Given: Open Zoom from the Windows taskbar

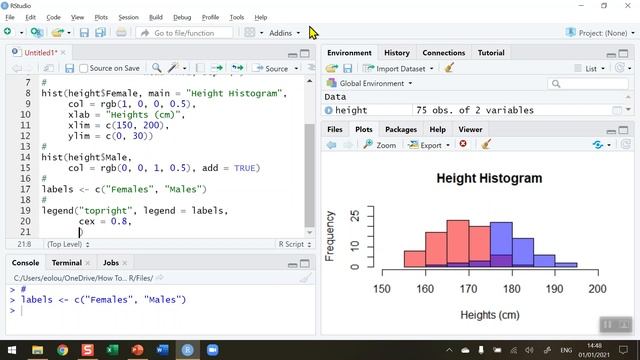Looking at the screenshot, I should point(212,350).
